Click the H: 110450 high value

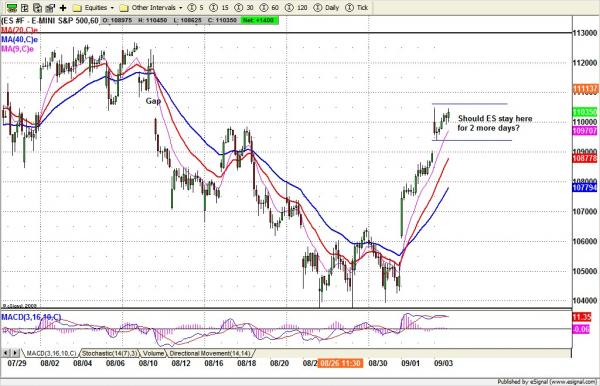coord(153,20)
